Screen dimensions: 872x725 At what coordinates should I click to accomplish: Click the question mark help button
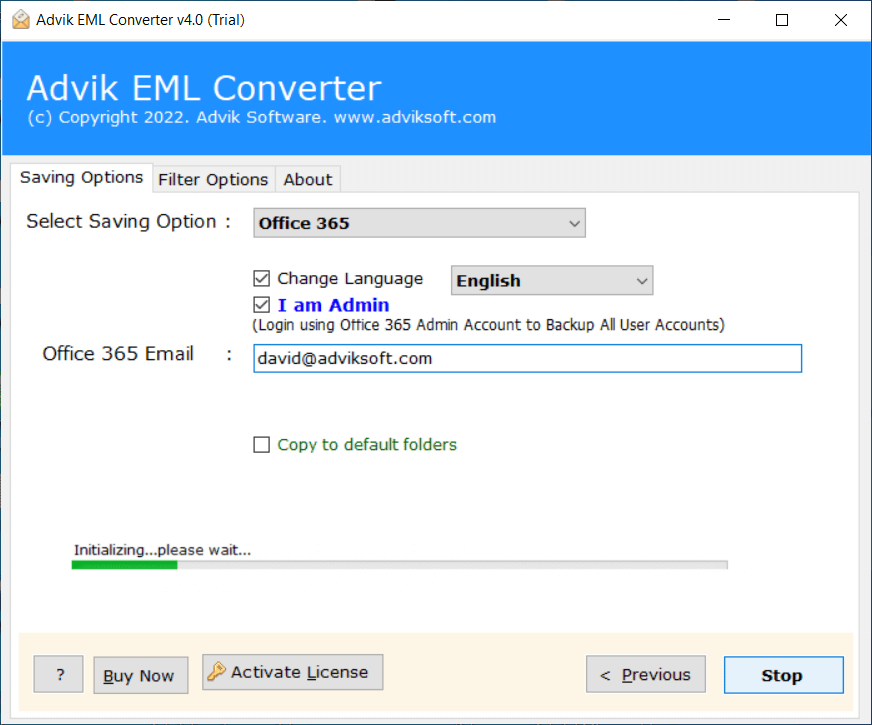[x=58, y=674]
